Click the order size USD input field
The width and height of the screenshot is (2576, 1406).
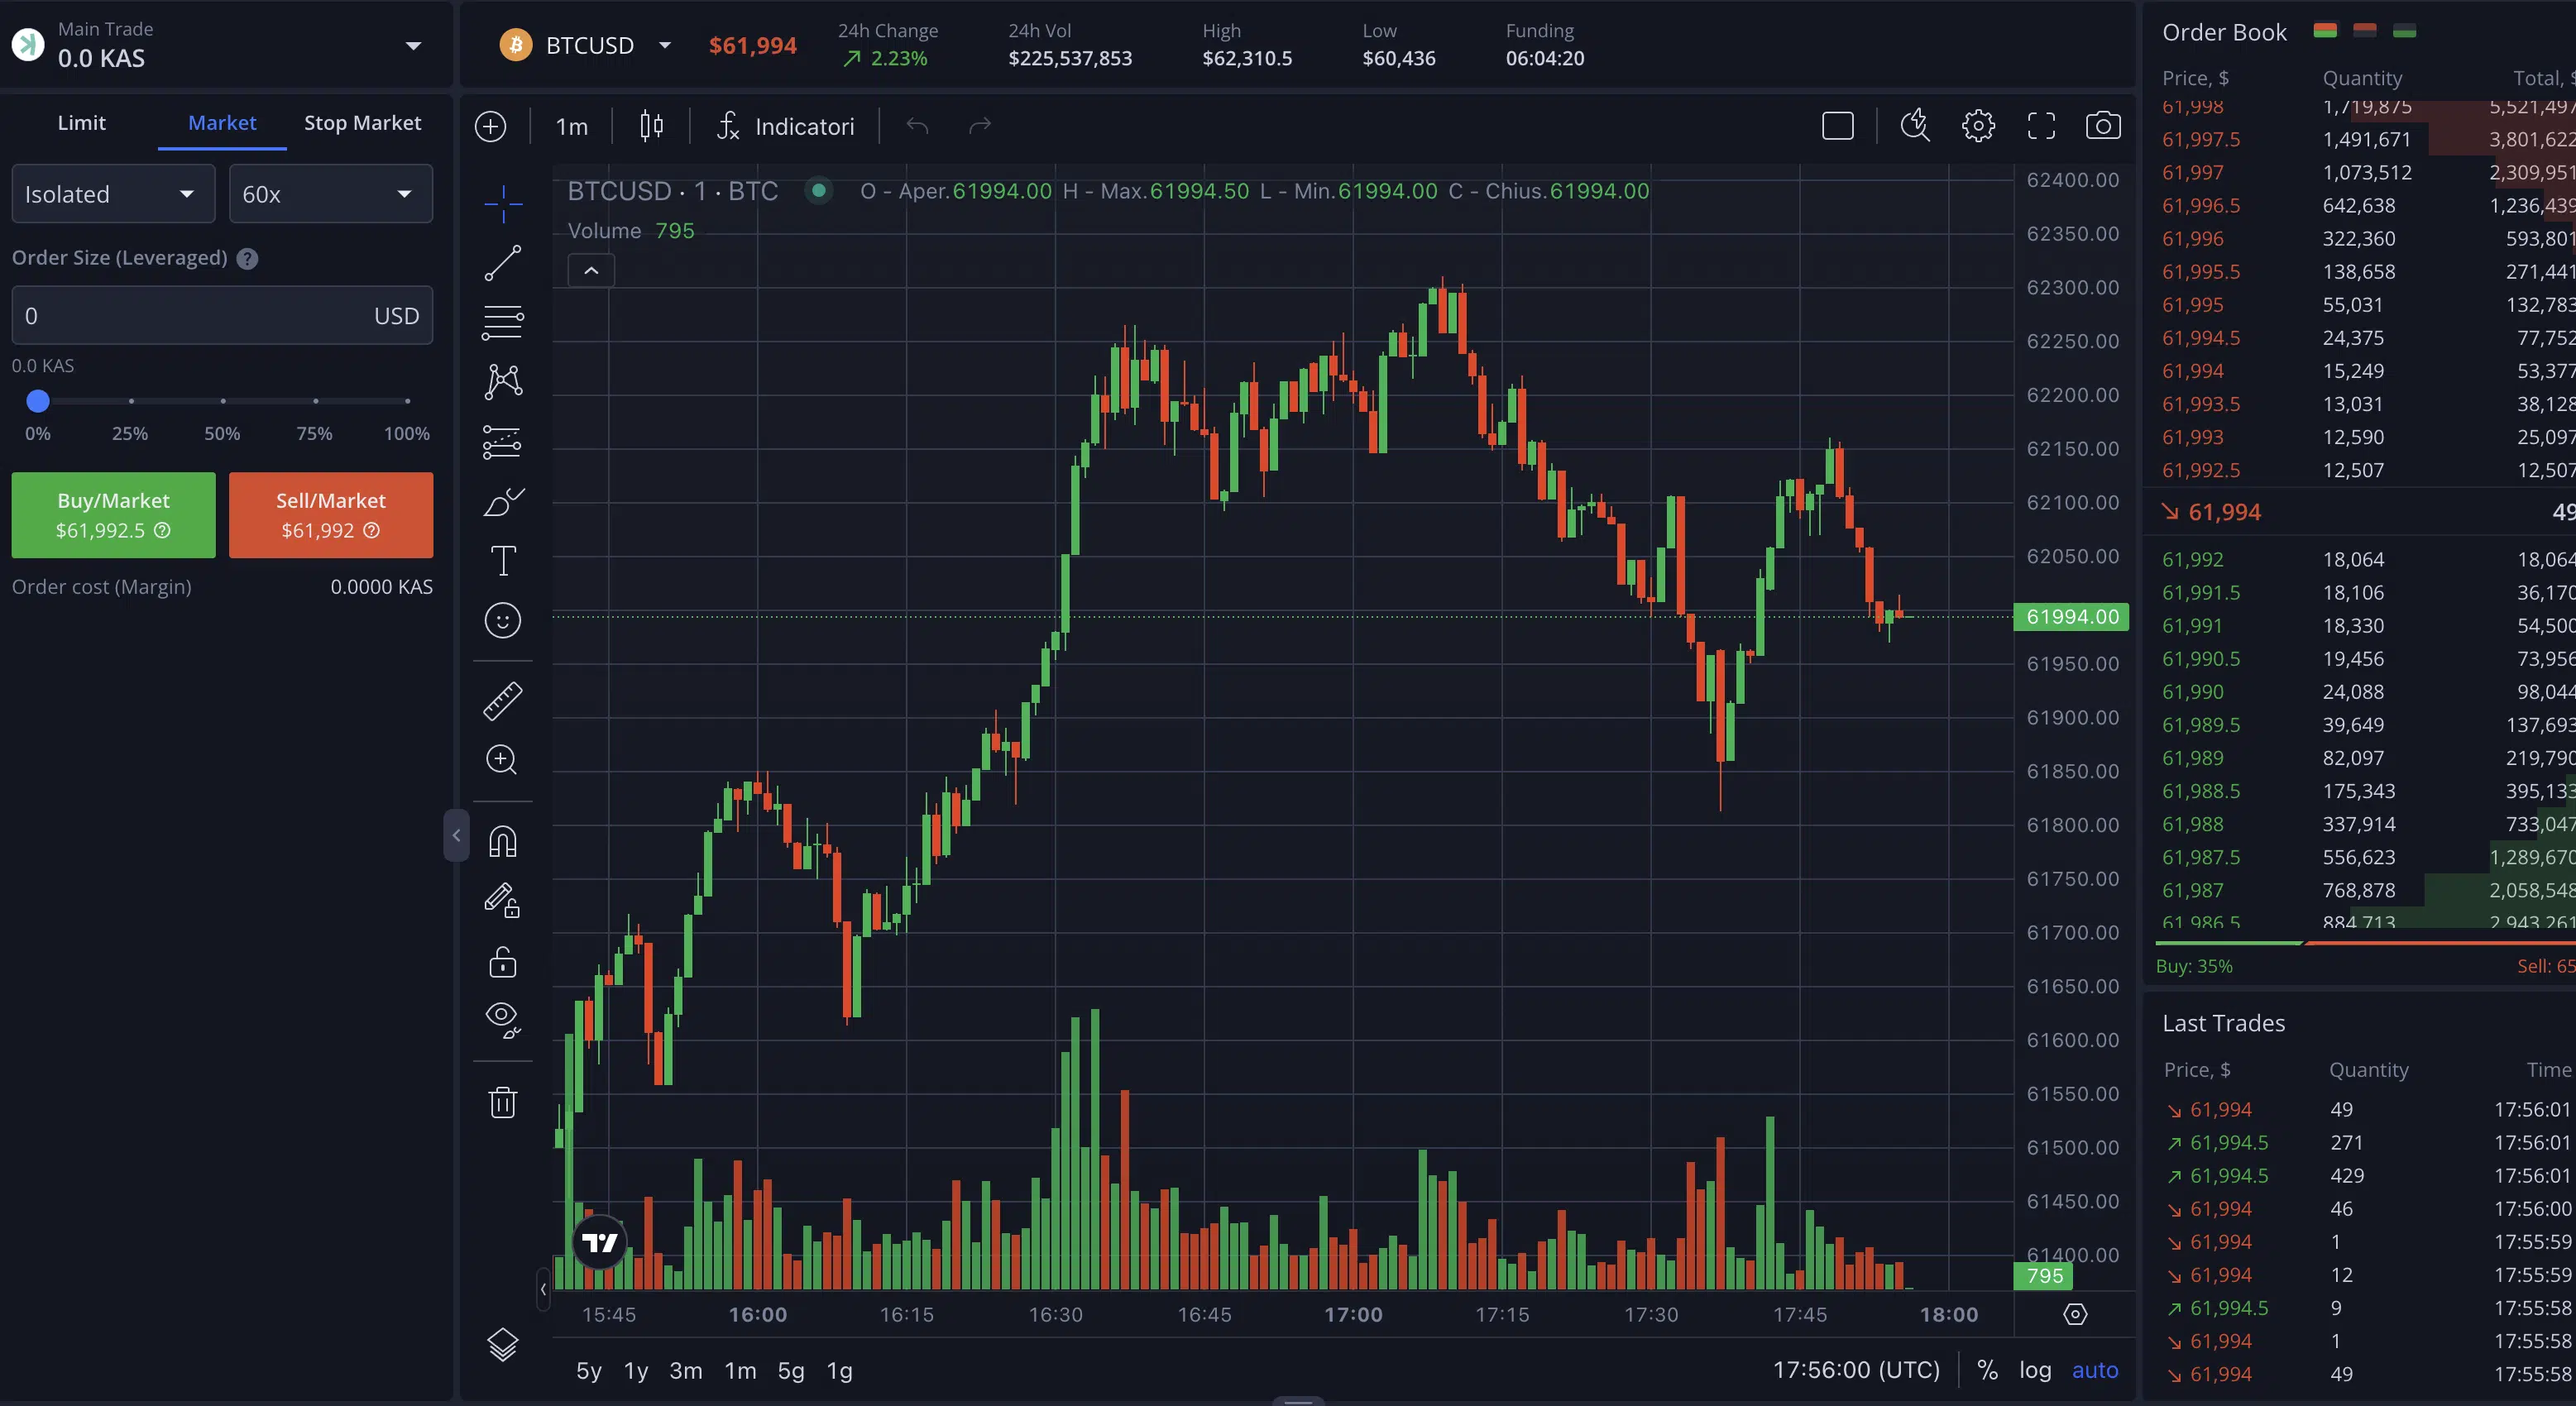coord(190,316)
